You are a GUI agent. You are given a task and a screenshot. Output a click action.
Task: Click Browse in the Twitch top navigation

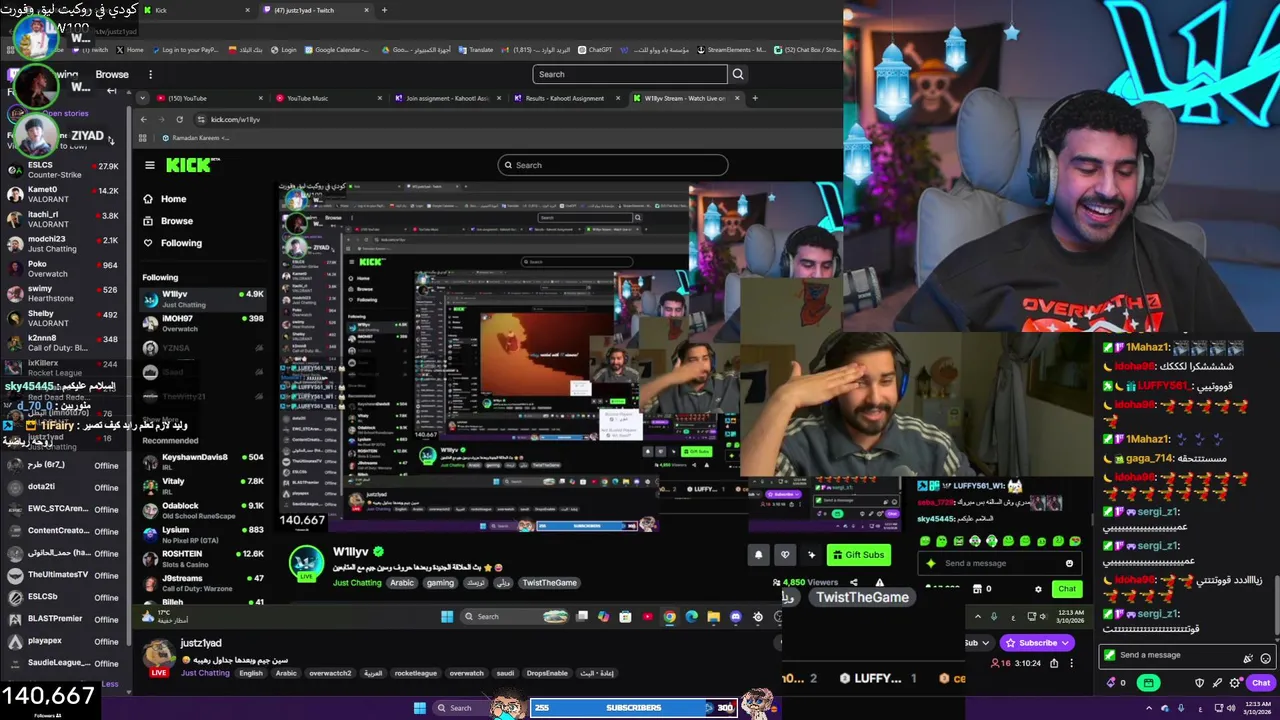(x=112, y=74)
